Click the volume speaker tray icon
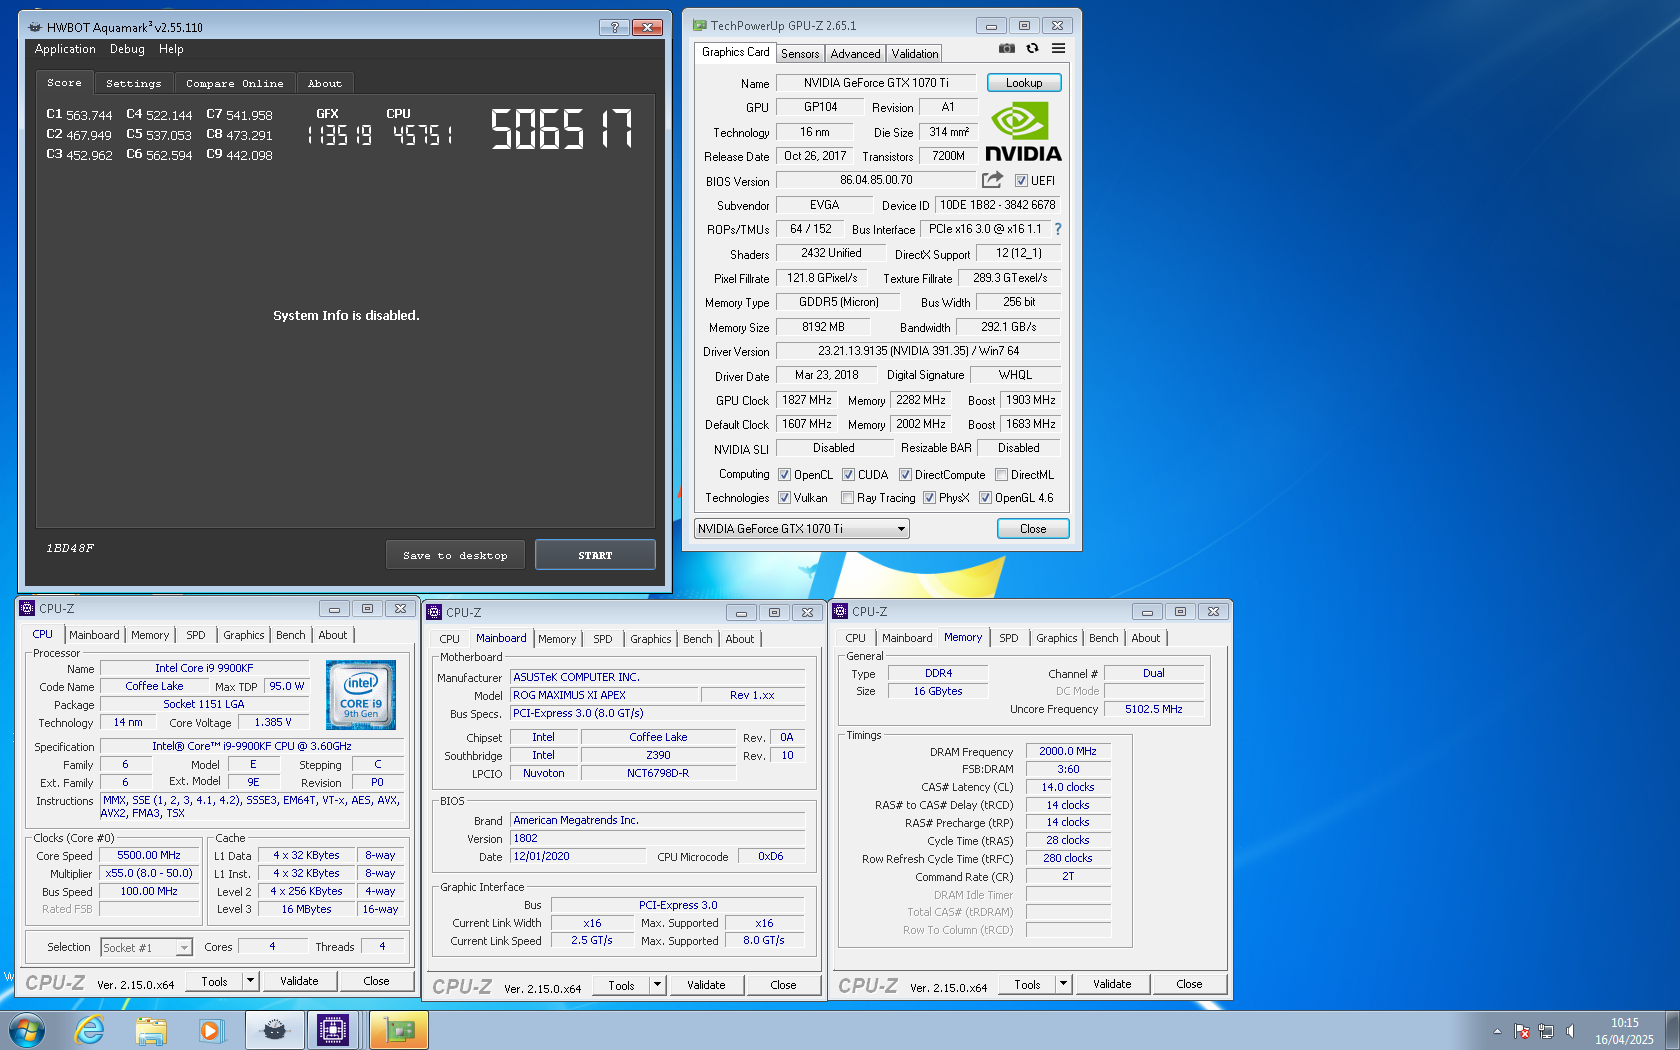Screen dimensions: 1680x1050 point(1570,1031)
